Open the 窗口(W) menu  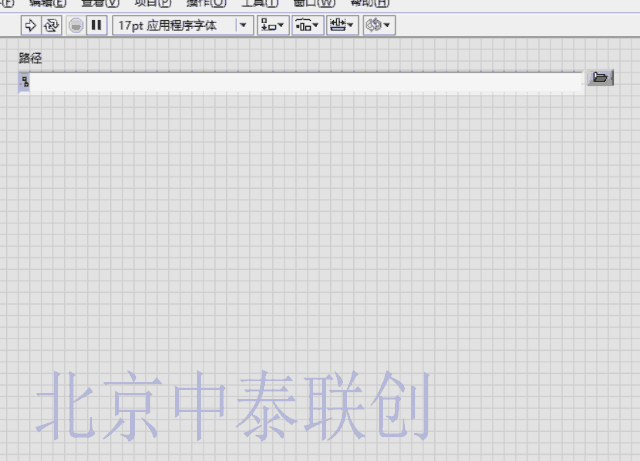[314, 3]
